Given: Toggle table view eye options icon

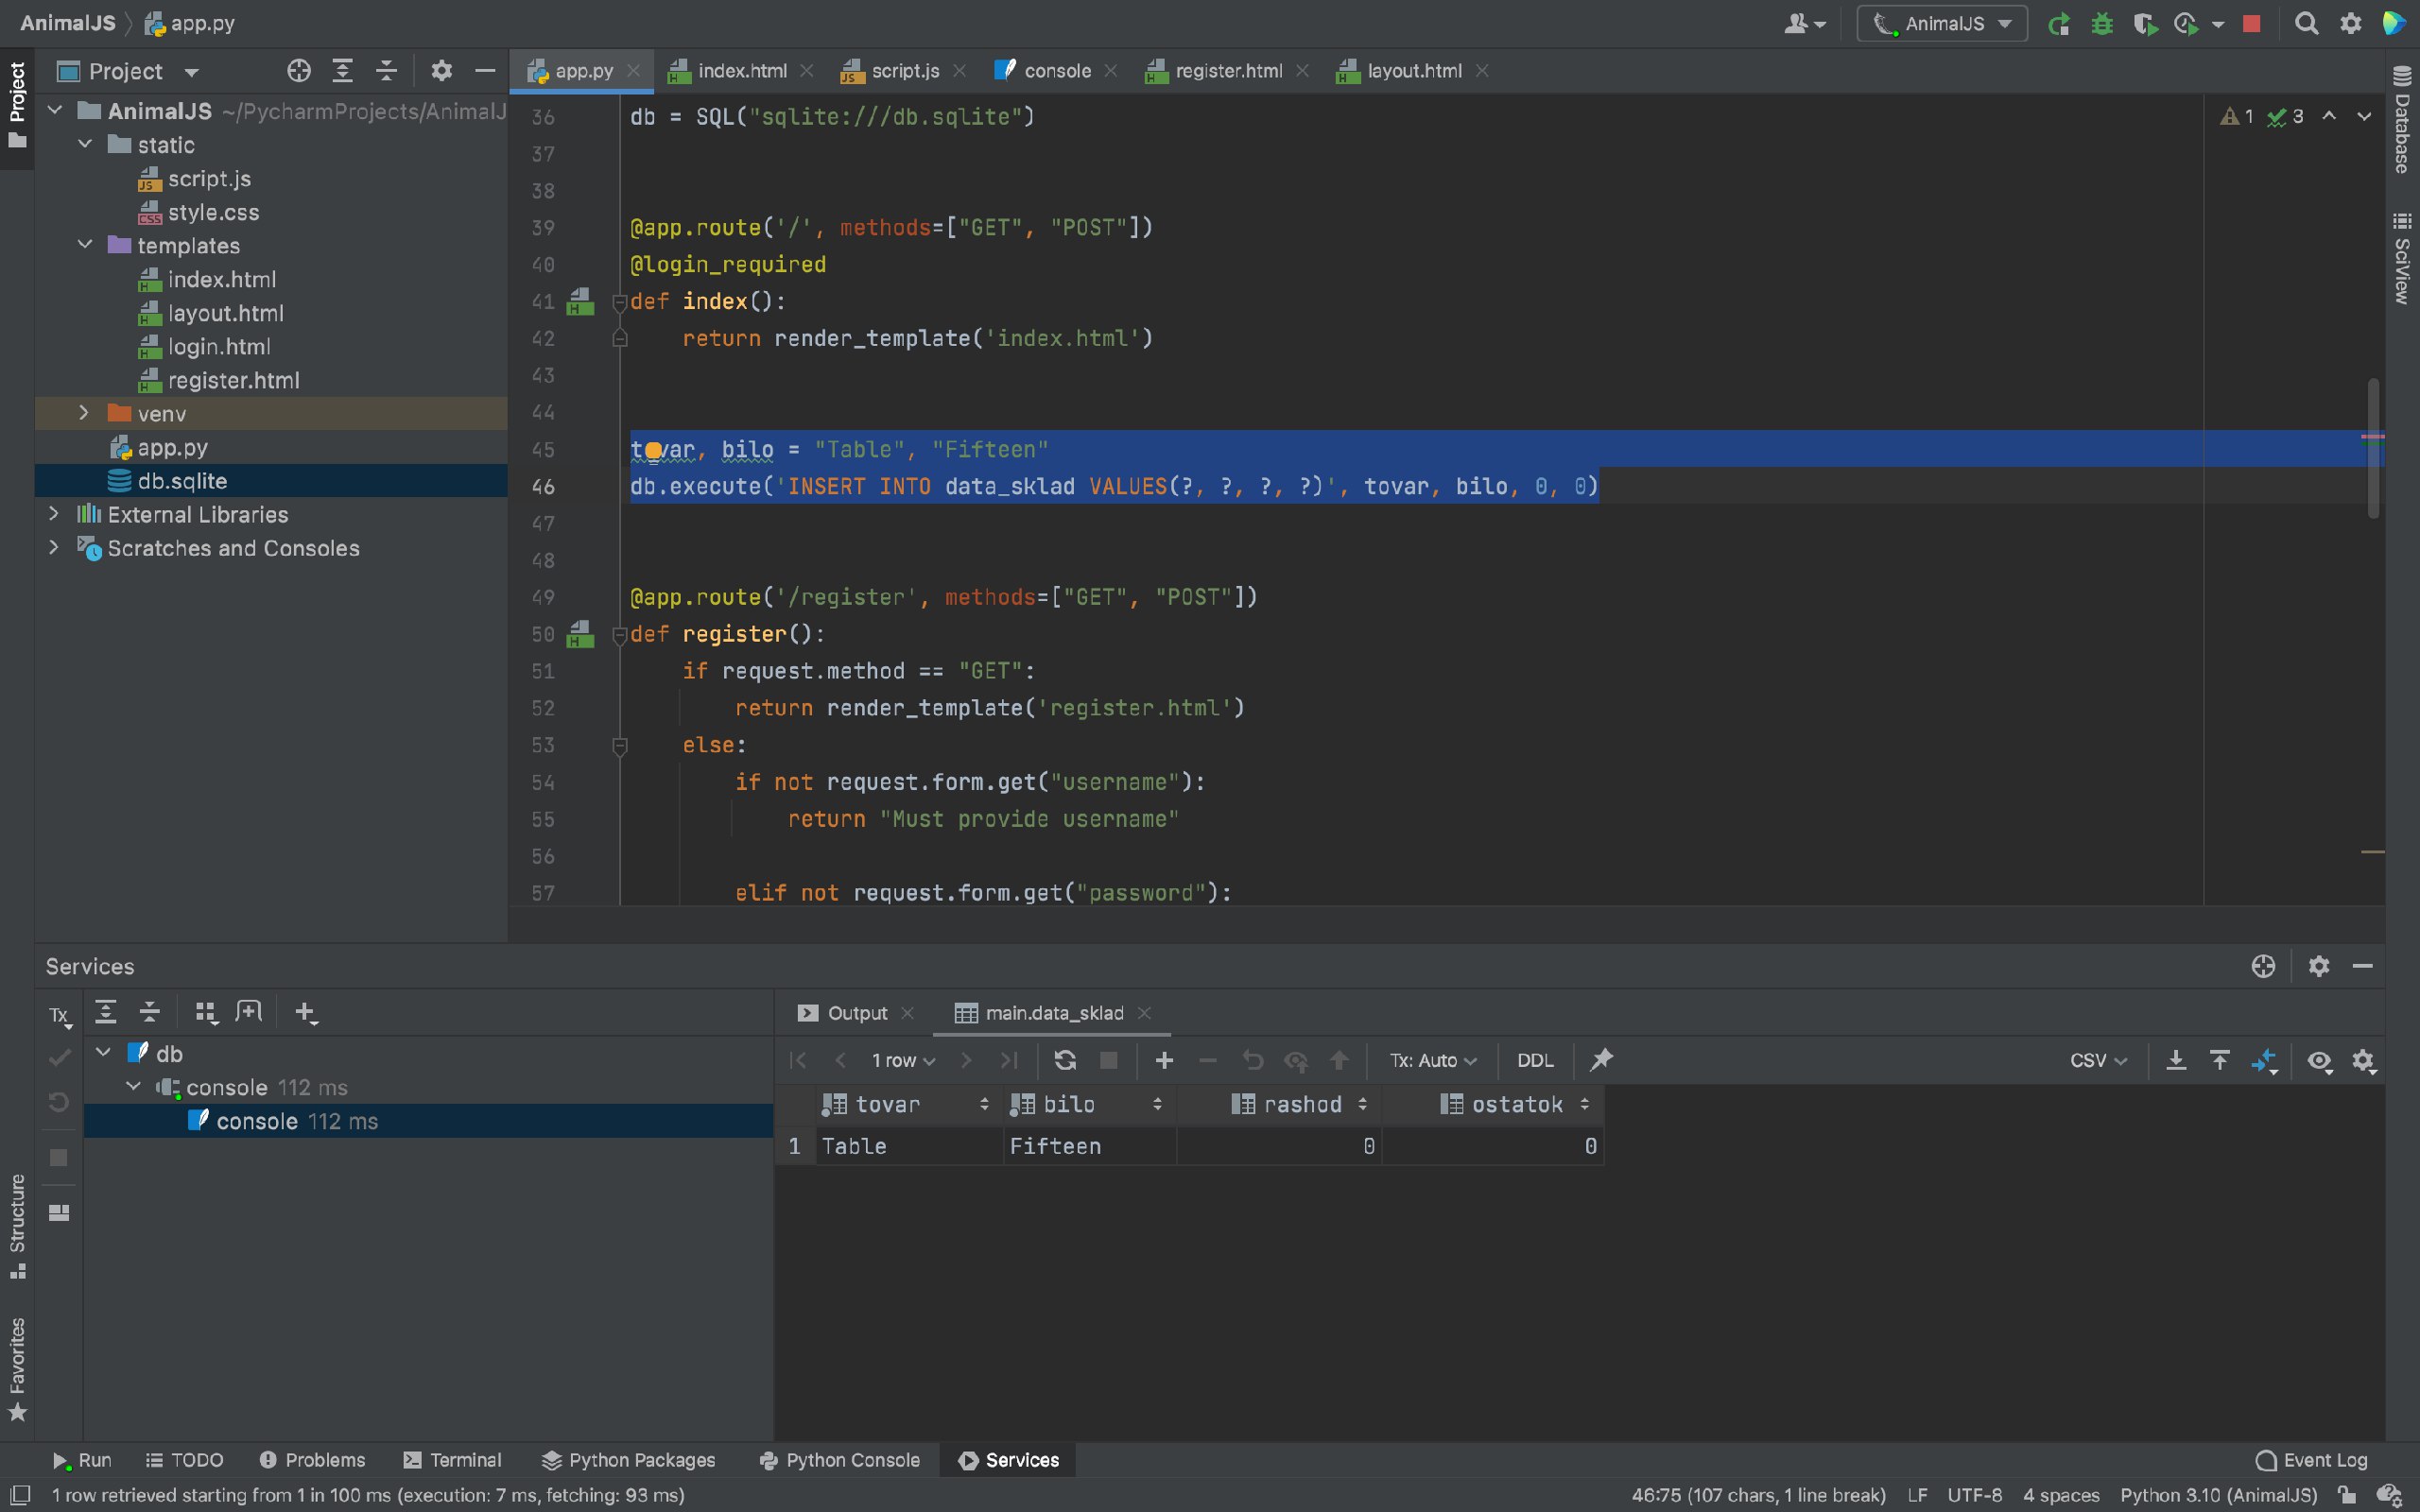Looking at the screenshot, I should click(x=2319, y=1061).
